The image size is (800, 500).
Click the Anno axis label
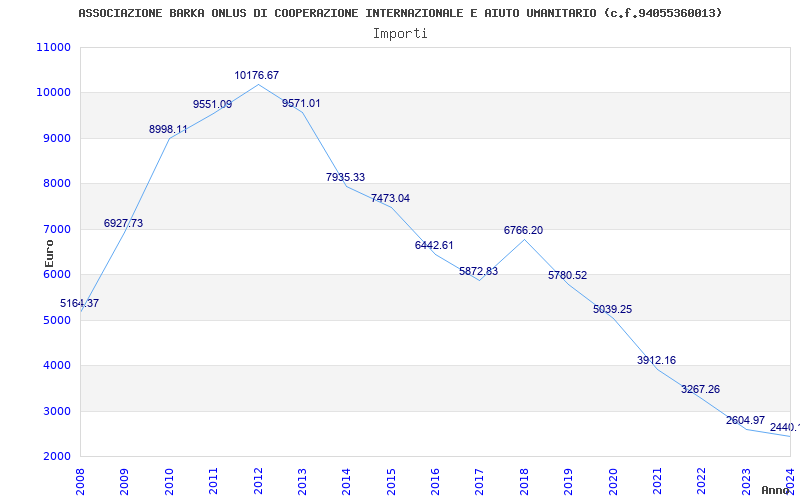776,490
